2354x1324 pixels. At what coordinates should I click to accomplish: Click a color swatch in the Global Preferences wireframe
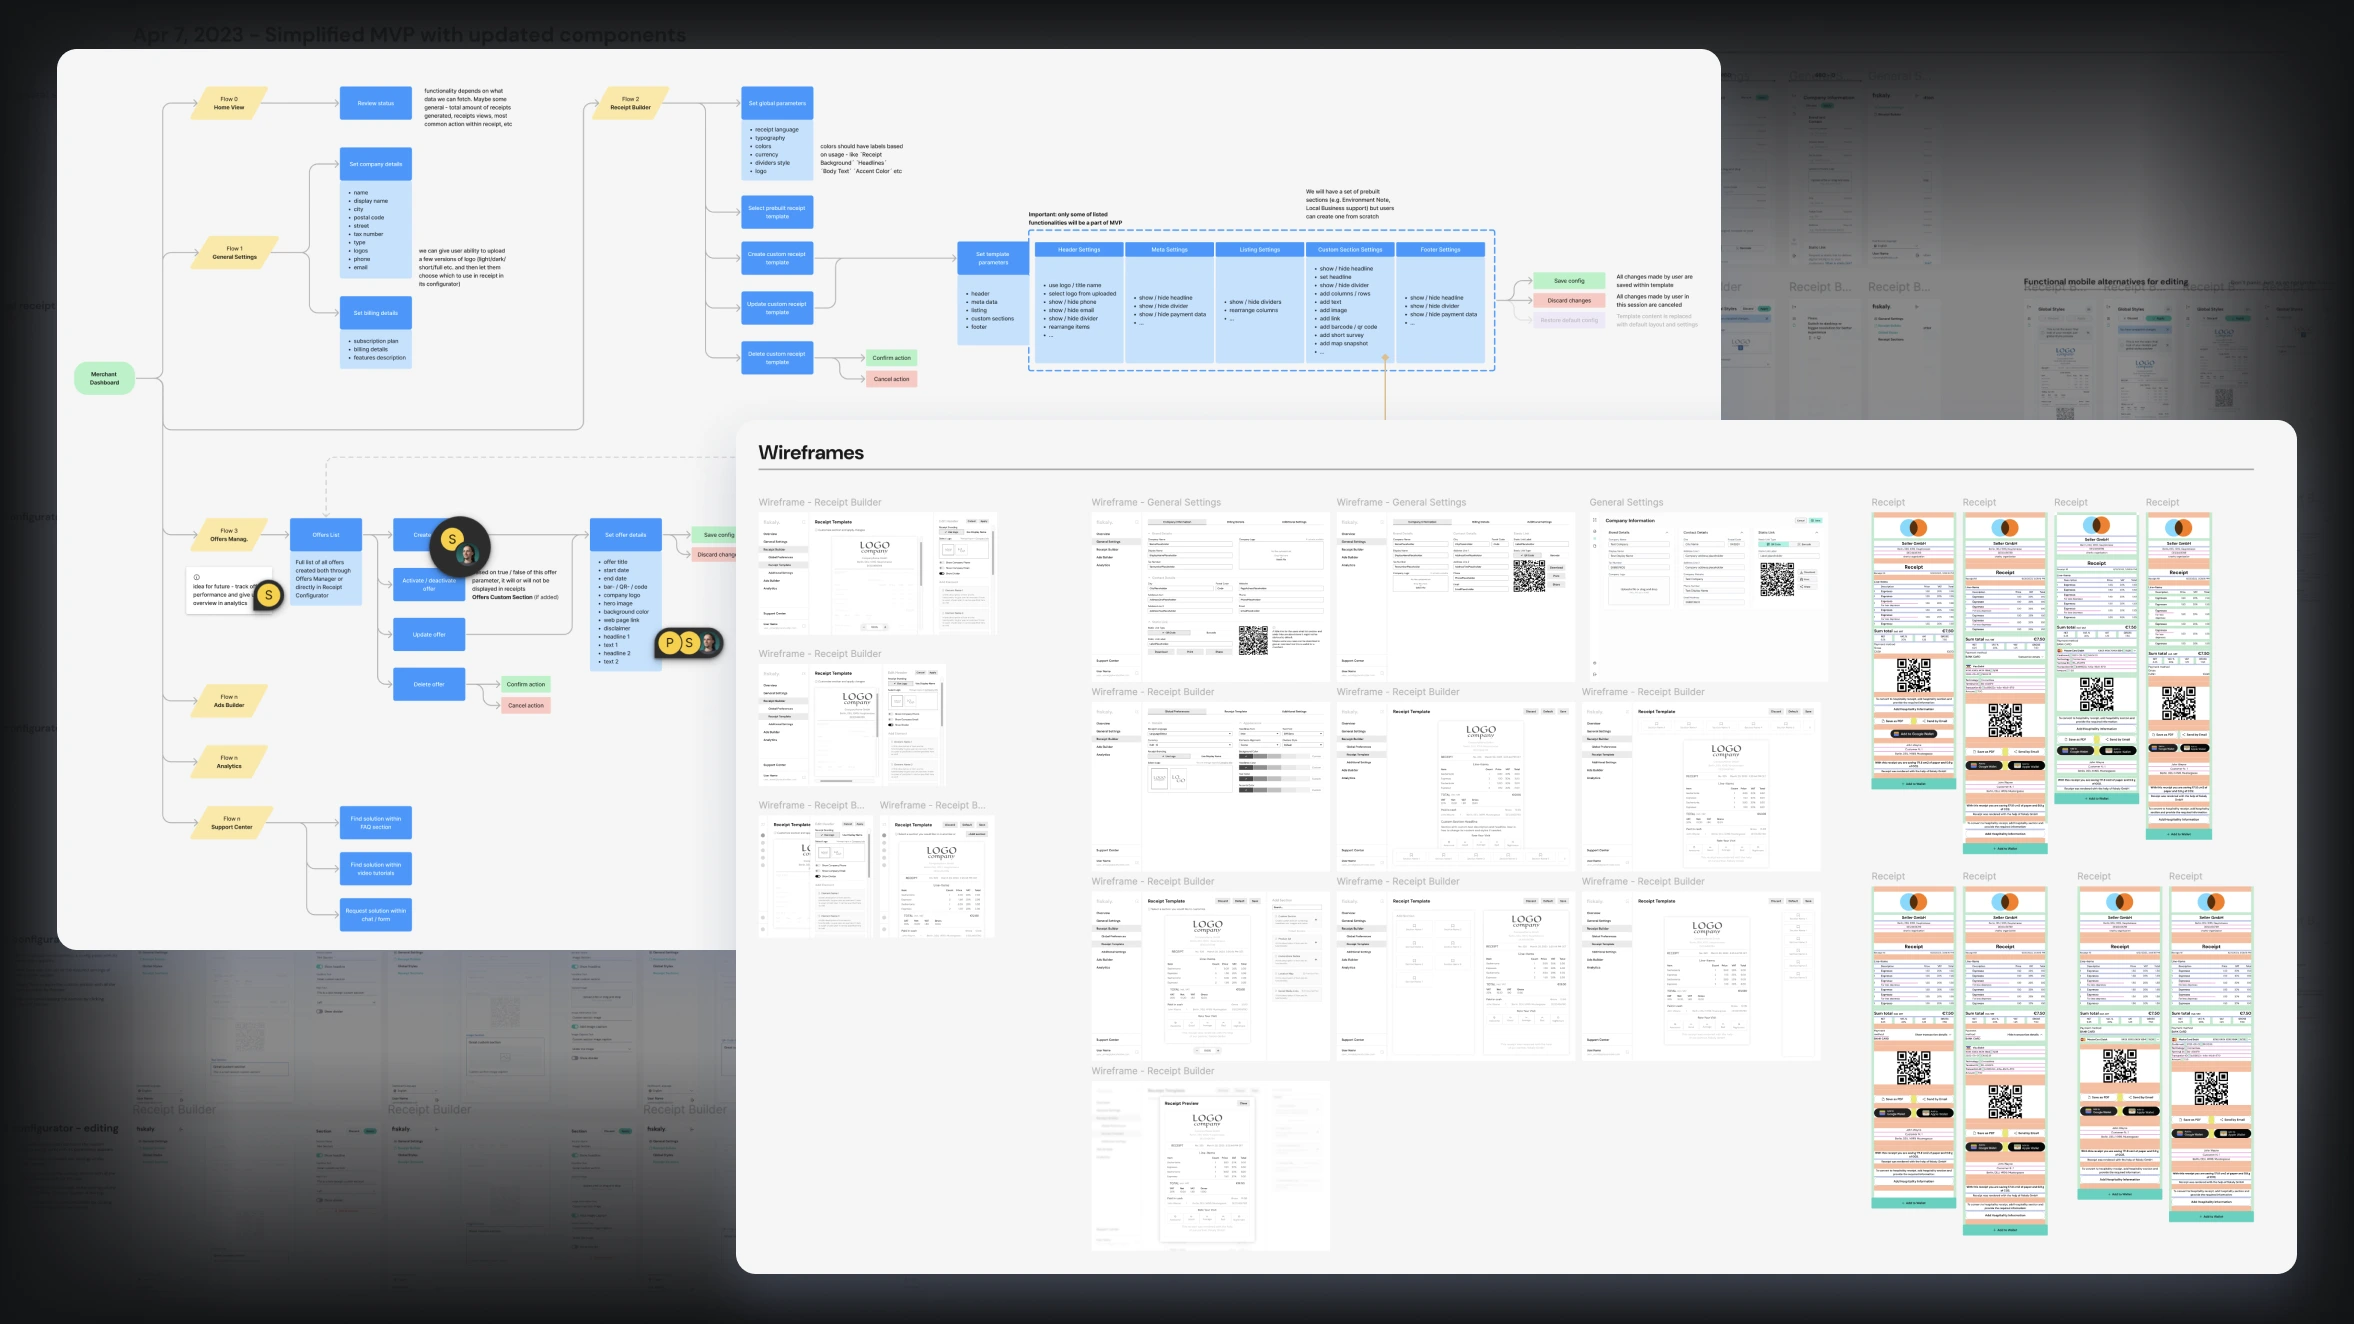(x=1246, y=756)
